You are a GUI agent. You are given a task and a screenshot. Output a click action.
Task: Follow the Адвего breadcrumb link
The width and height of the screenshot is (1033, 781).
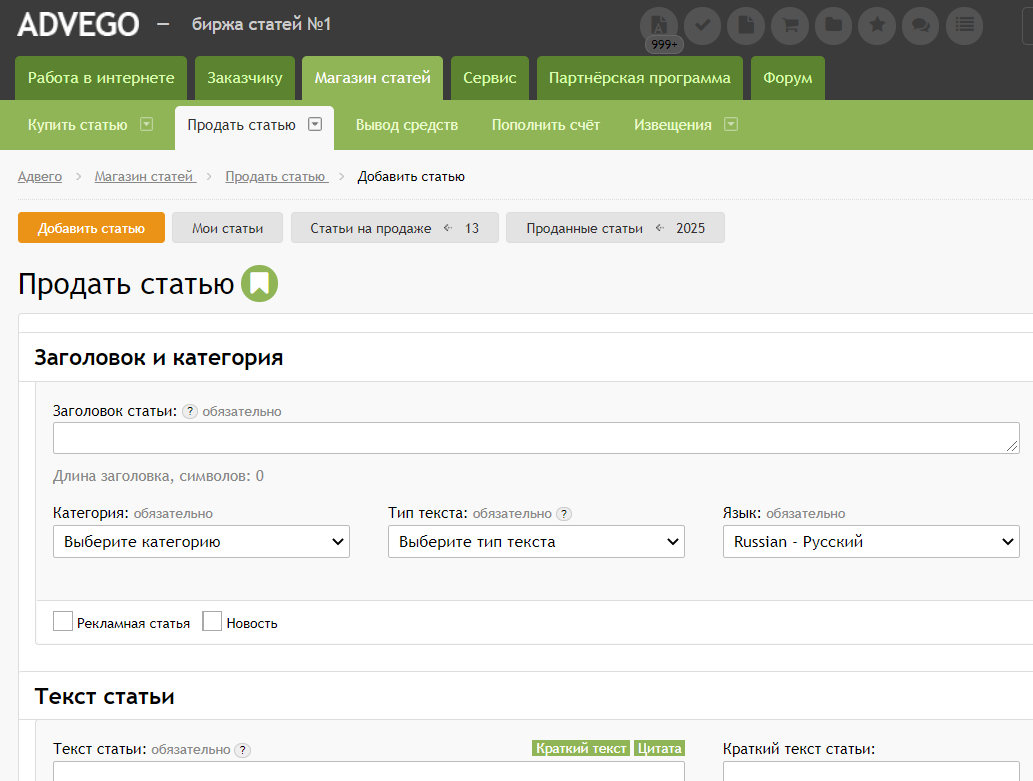pyautogui.click(x=40, y=177)
